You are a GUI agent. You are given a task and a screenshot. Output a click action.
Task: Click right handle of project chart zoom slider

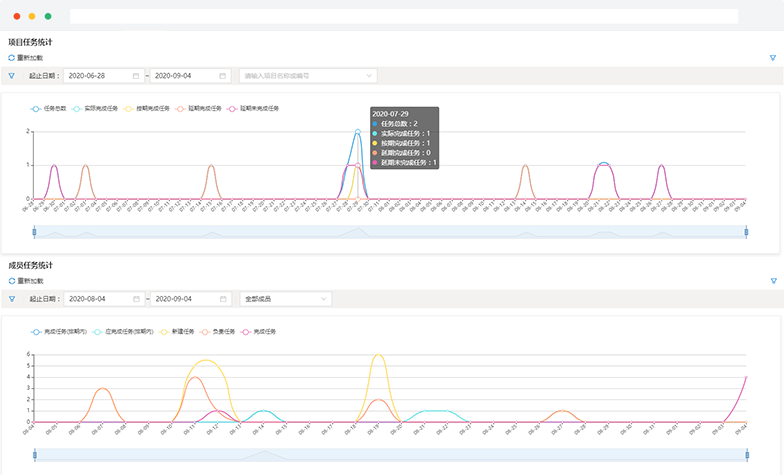tap(746, 232)
